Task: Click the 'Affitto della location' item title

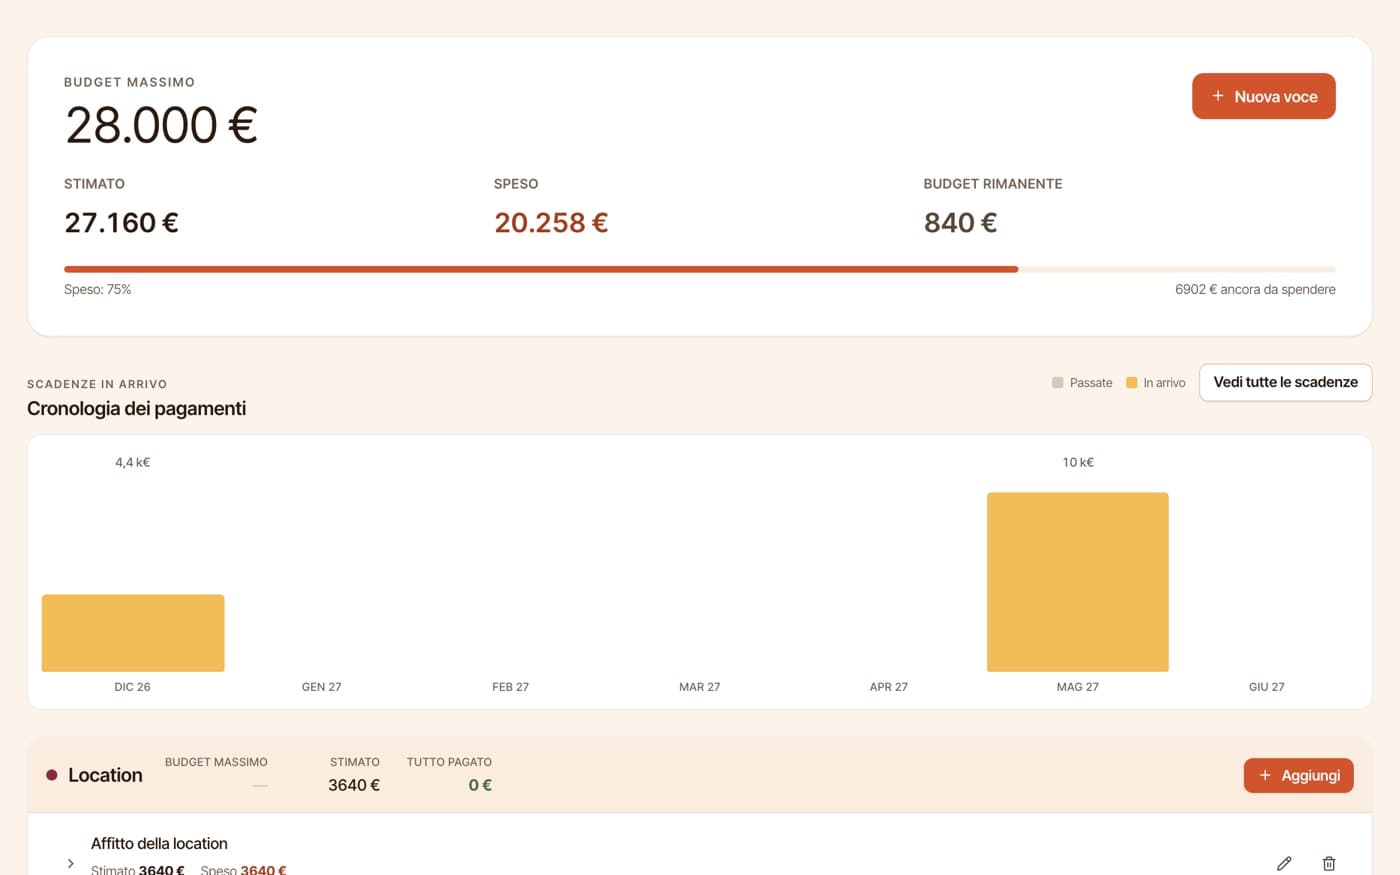Action: pos(159,843)
